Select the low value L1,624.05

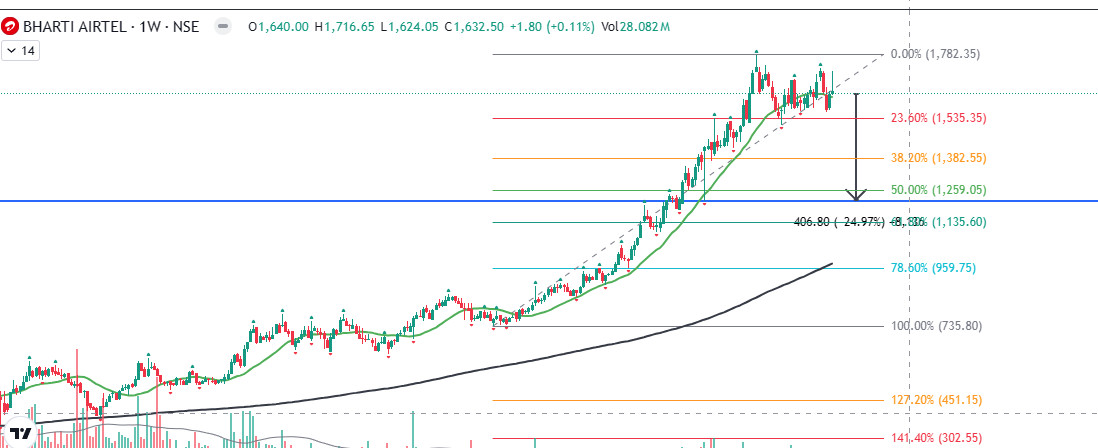[x=410, y=27]
